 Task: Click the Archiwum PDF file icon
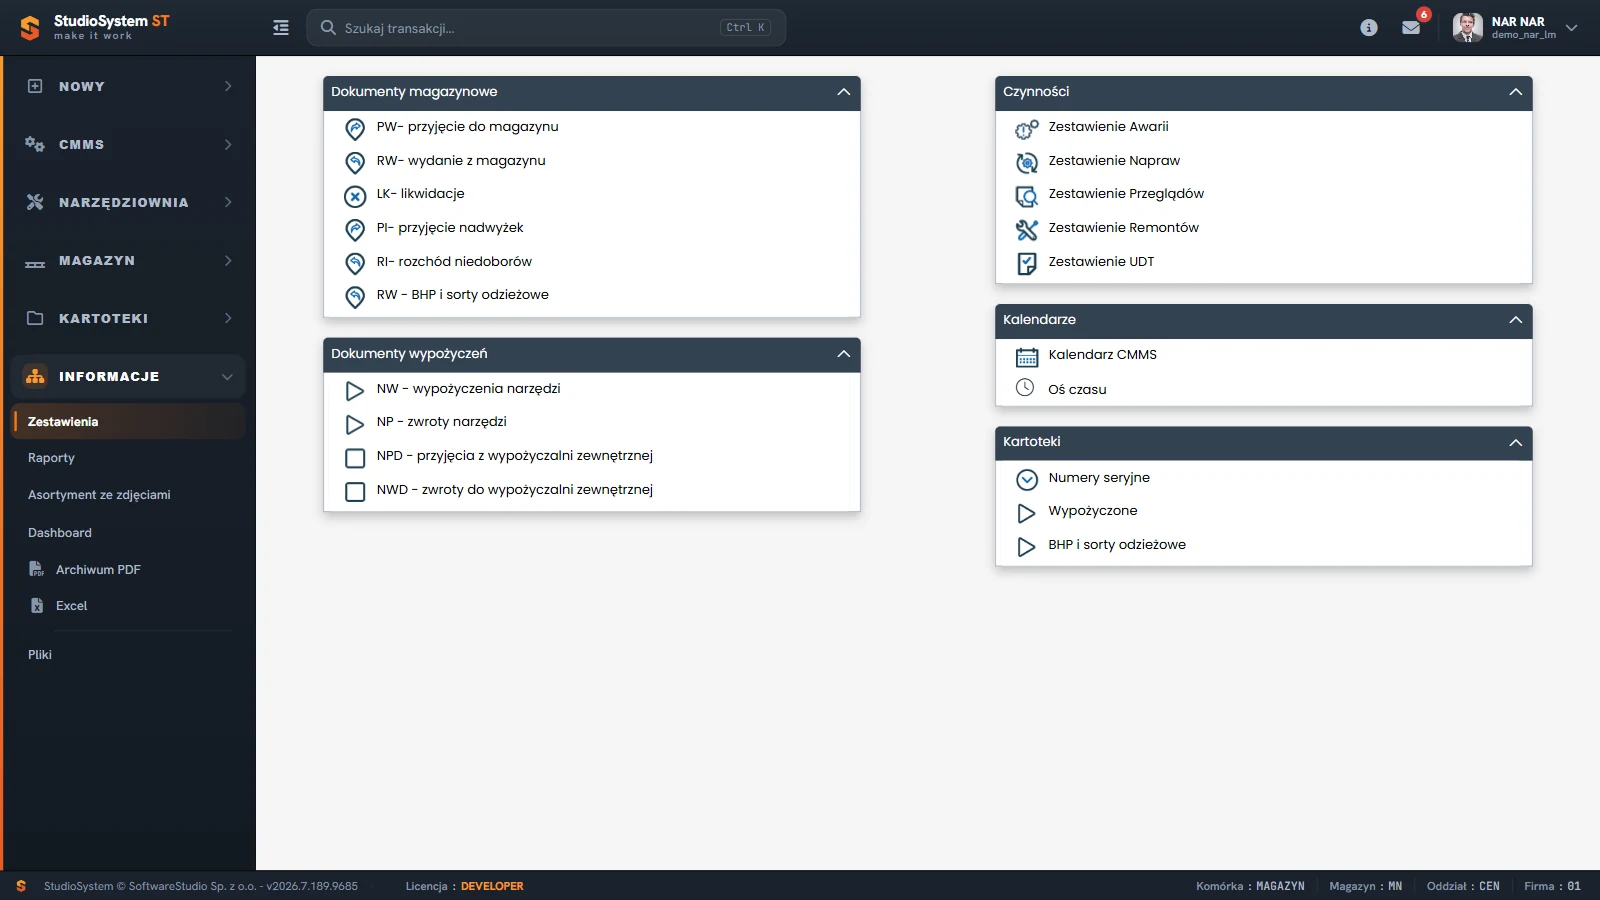coord(36,569)
